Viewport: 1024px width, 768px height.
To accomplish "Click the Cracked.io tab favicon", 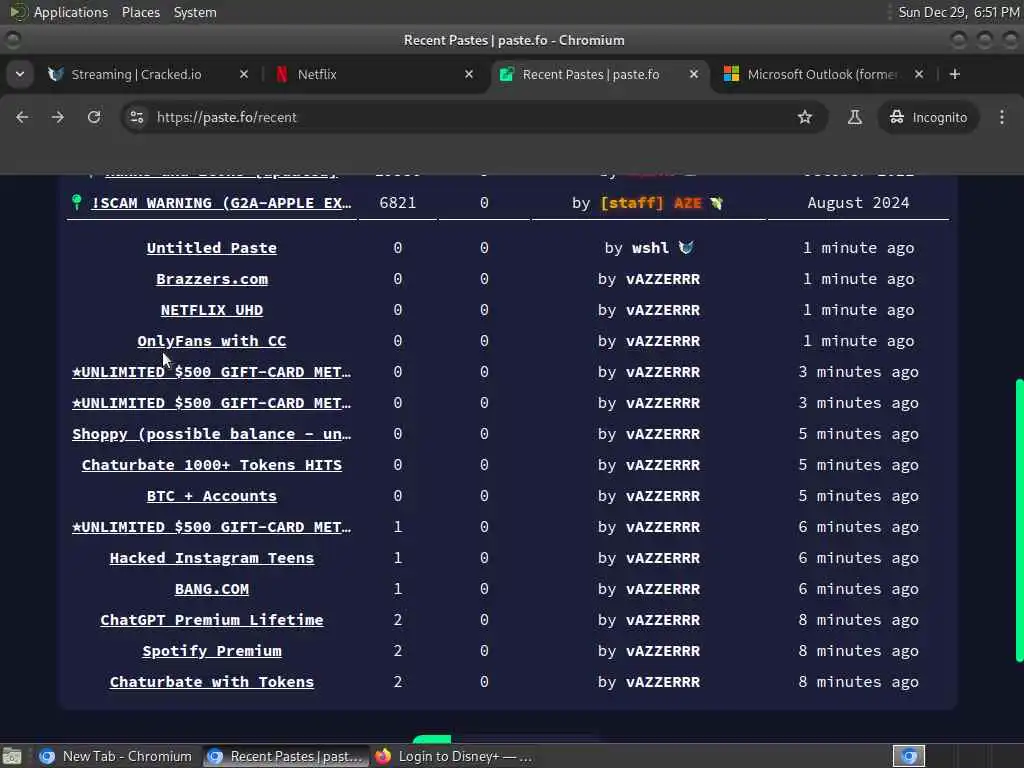I will coord(56,74).
